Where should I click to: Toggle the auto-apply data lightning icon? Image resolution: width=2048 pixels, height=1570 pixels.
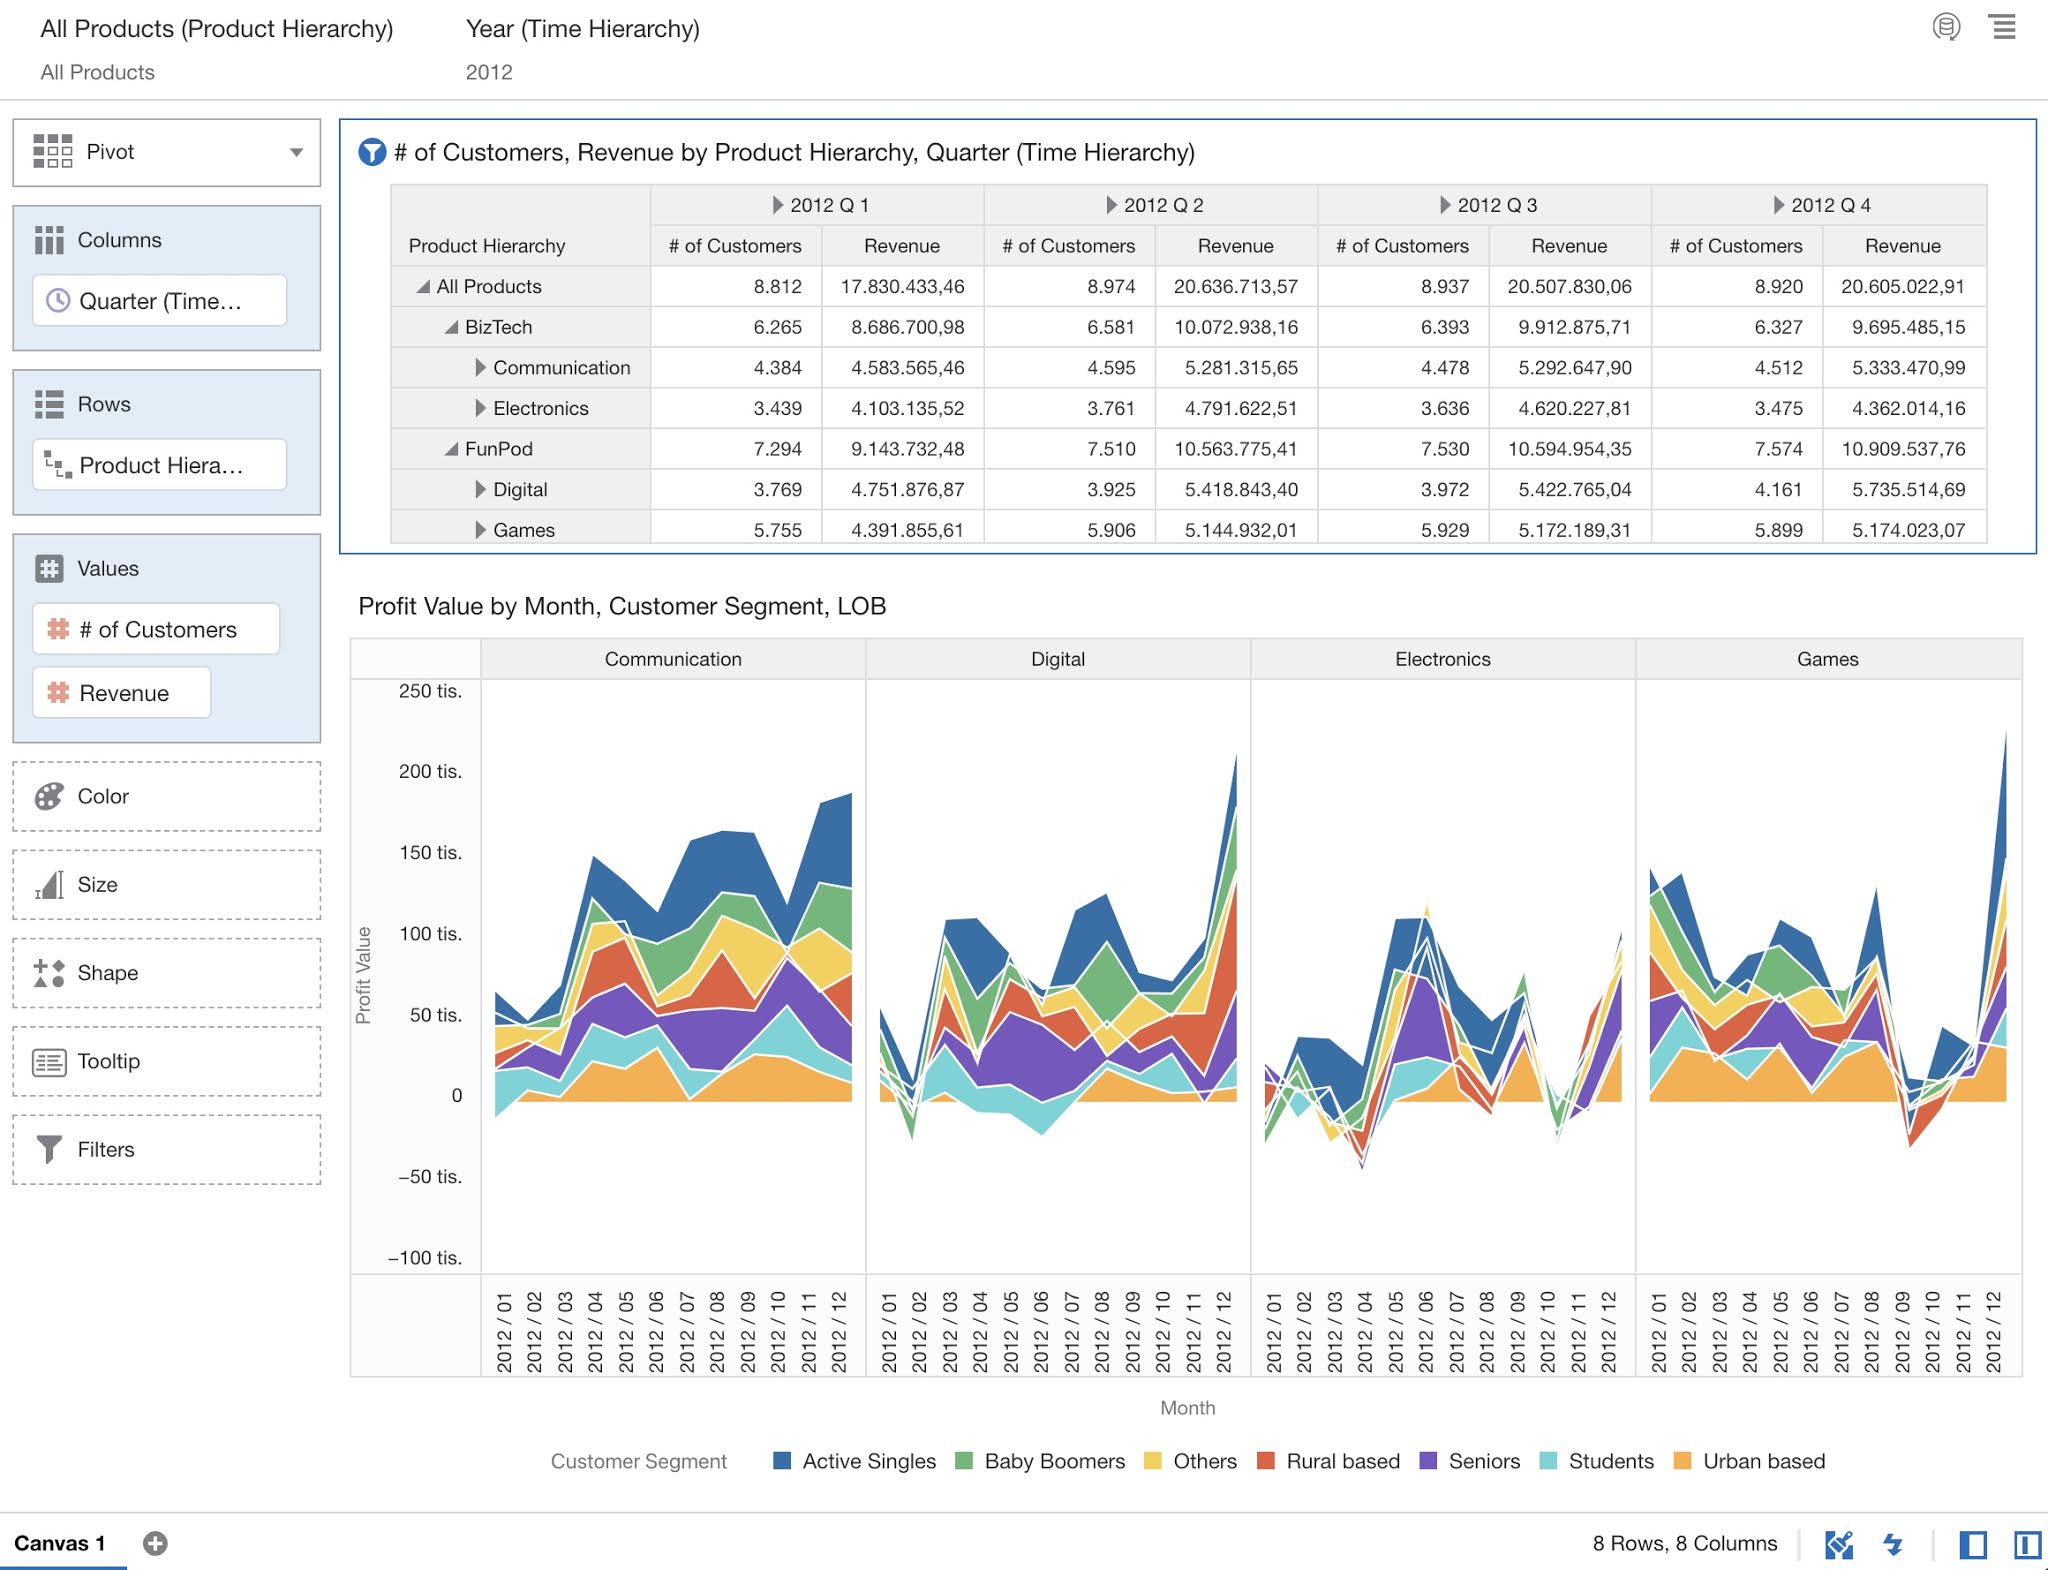[x=1893, y=1544]
